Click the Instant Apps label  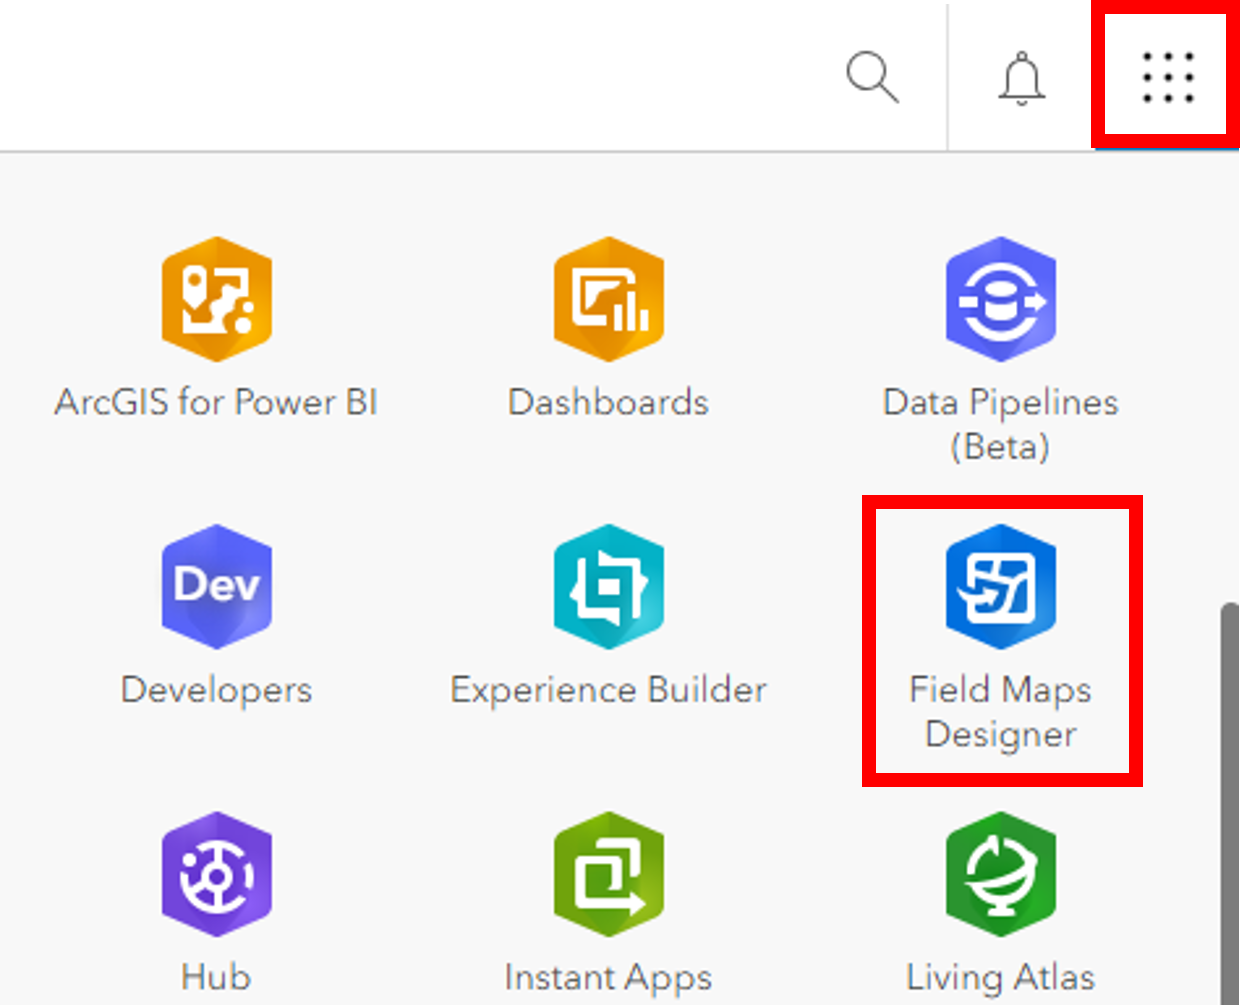(608, 977)
